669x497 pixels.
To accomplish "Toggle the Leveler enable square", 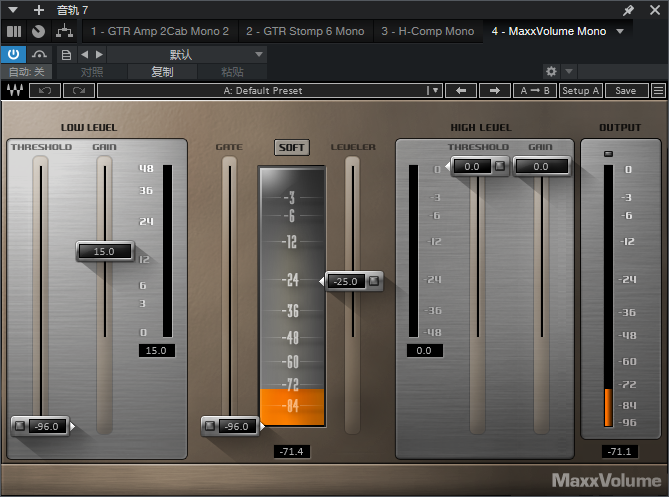I will (374, 281).
